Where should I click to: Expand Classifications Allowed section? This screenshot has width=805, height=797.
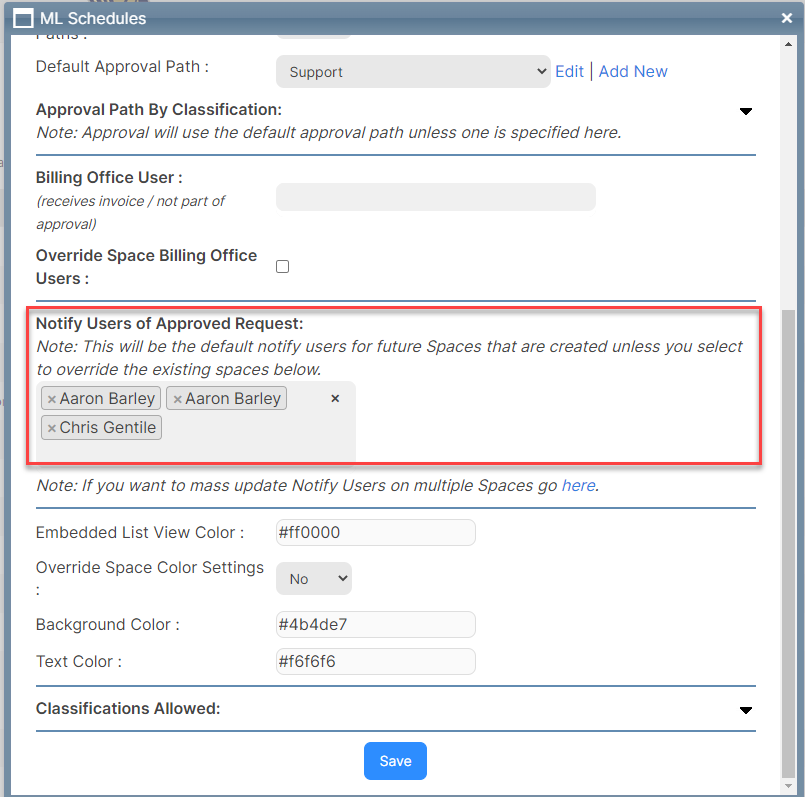pyautogui.click(x=745, y=710)
